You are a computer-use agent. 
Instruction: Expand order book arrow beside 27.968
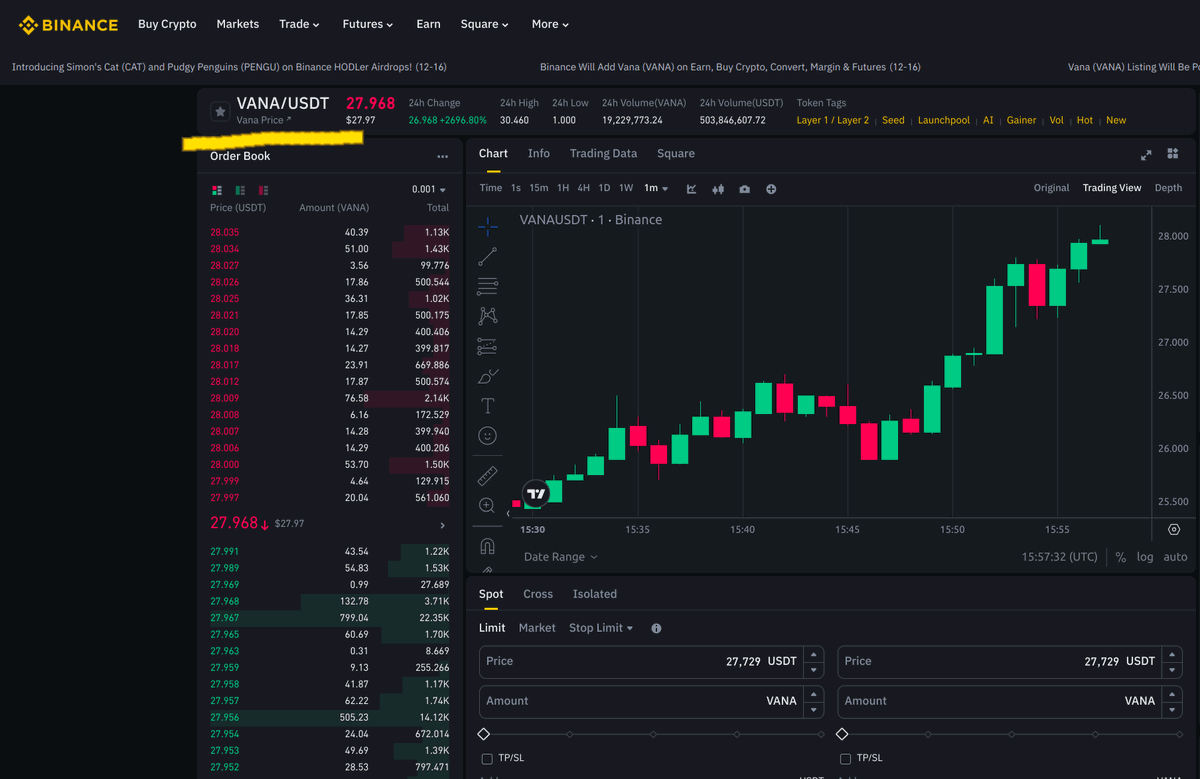[443, 525]
